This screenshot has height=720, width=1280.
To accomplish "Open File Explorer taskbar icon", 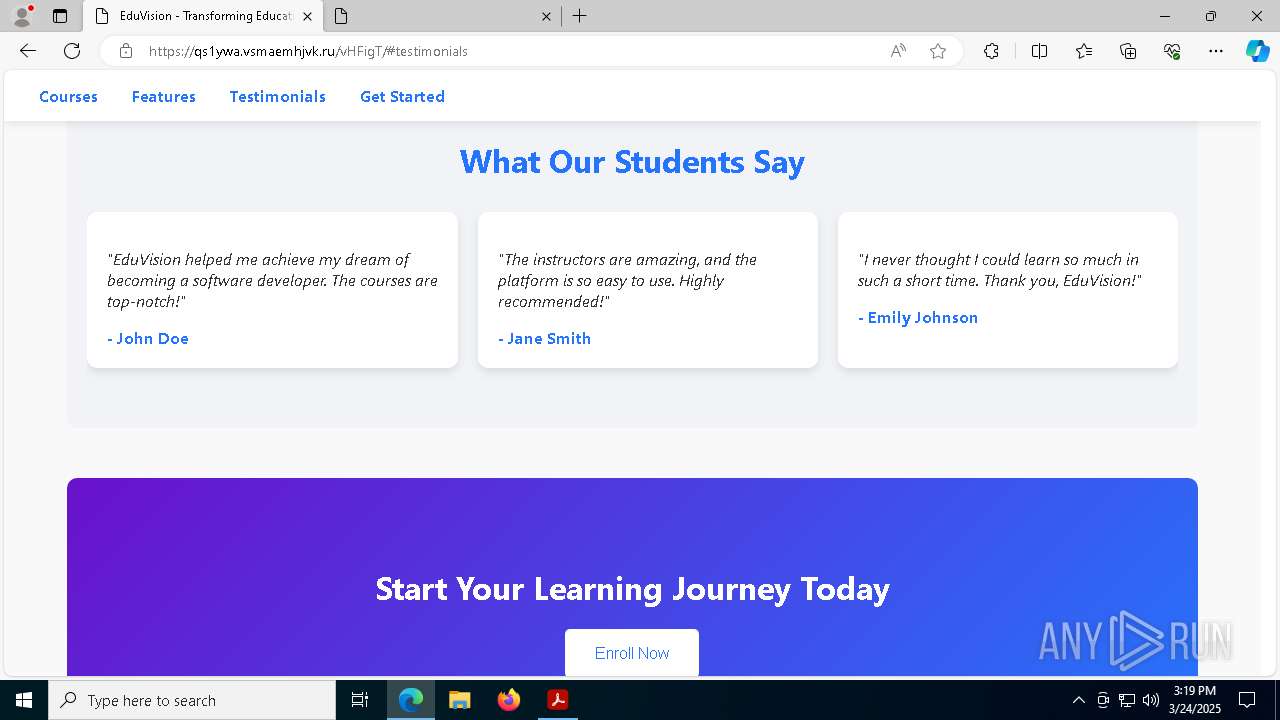I will [x=460, y=700].
